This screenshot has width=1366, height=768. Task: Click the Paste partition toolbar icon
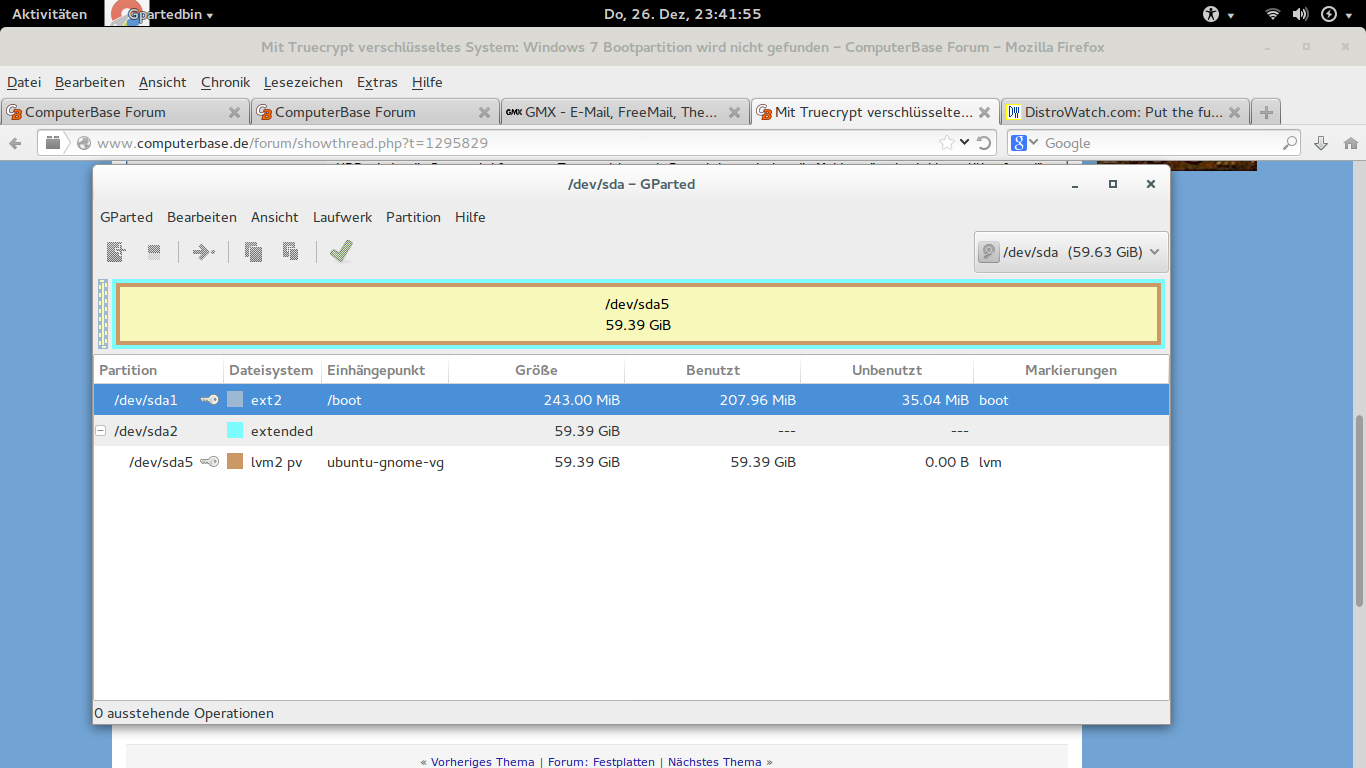click(x=290, y=252)
